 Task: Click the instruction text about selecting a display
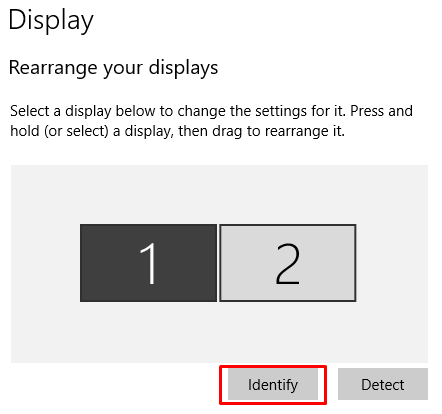(x=211, y=121)
